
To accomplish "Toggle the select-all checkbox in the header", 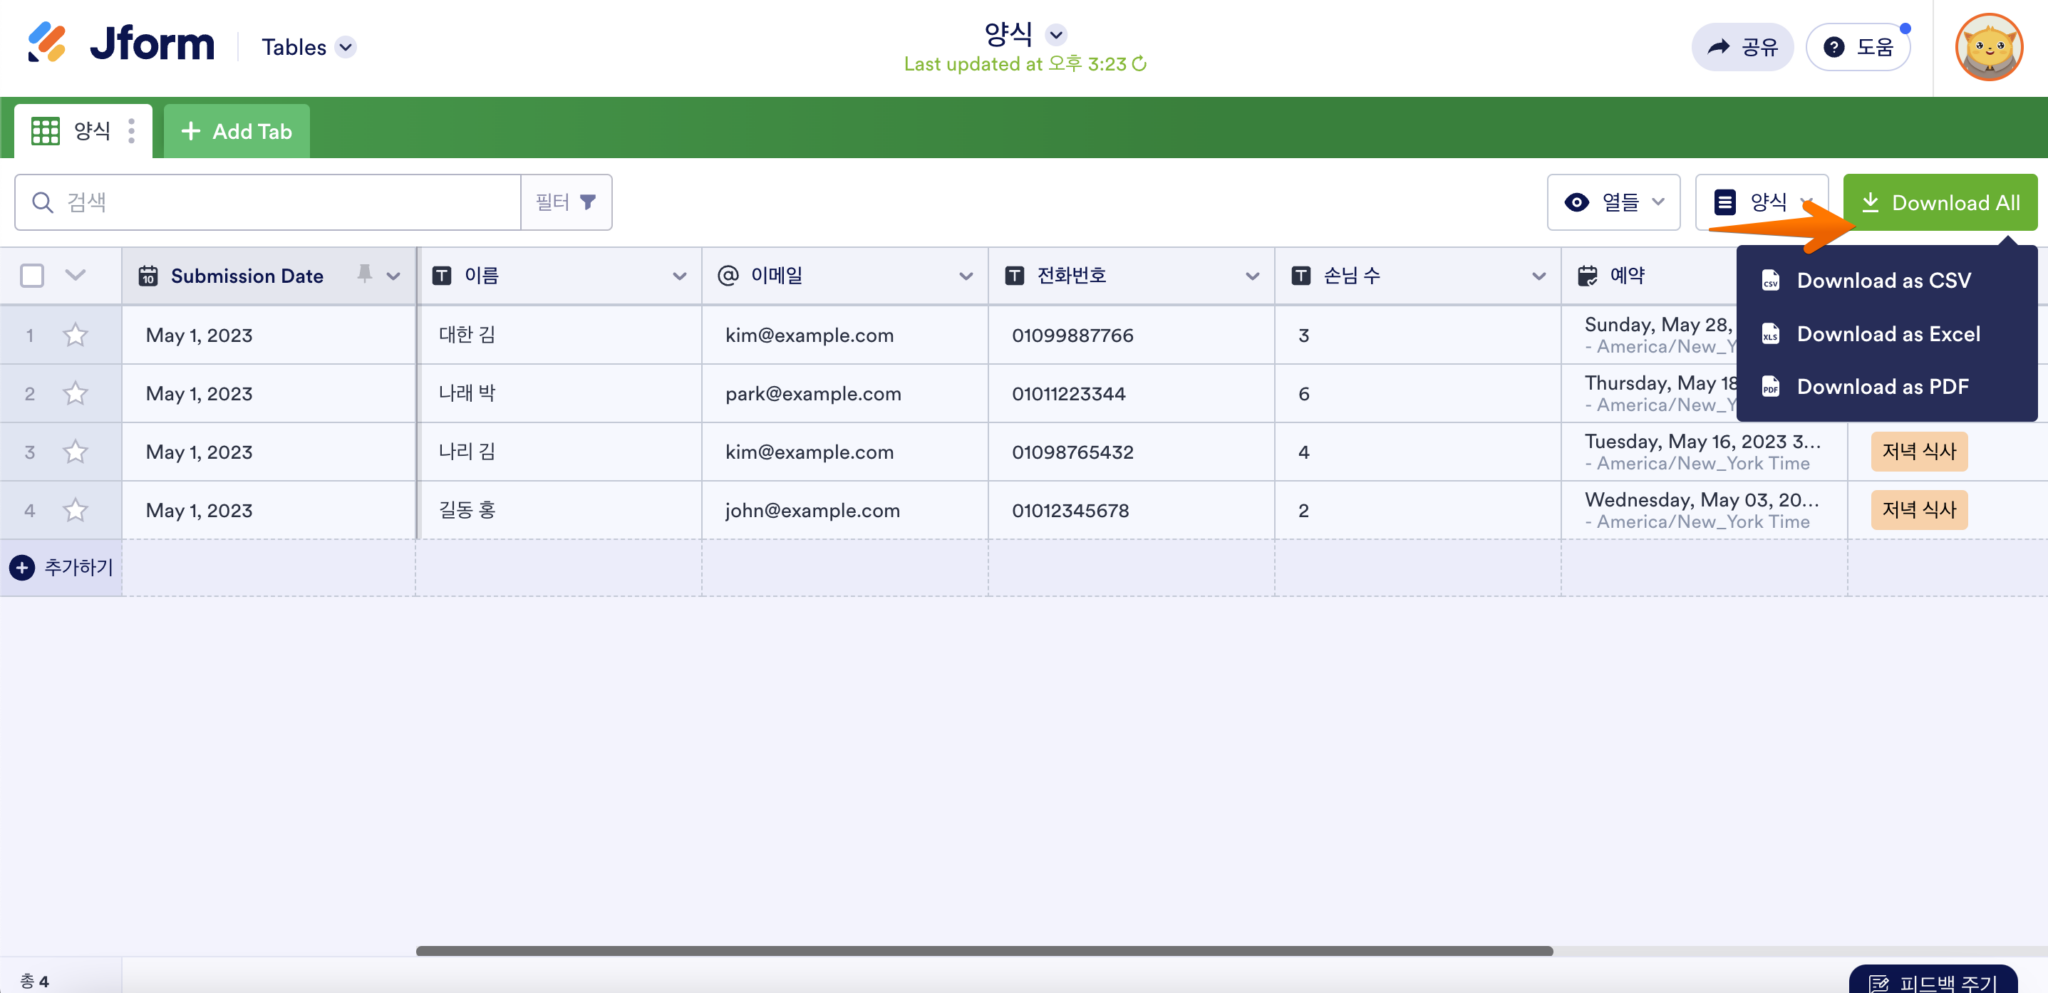I will click(x=32, y=275).
